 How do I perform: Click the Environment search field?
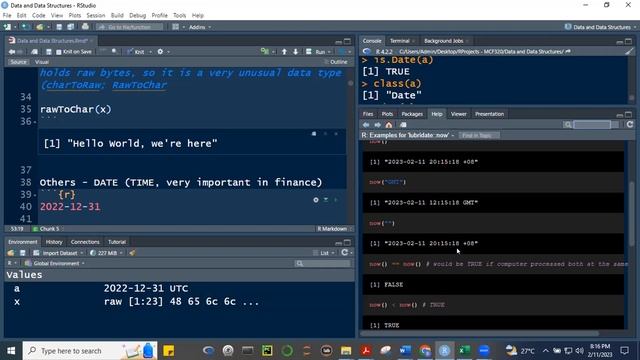(x=323, y=264)
